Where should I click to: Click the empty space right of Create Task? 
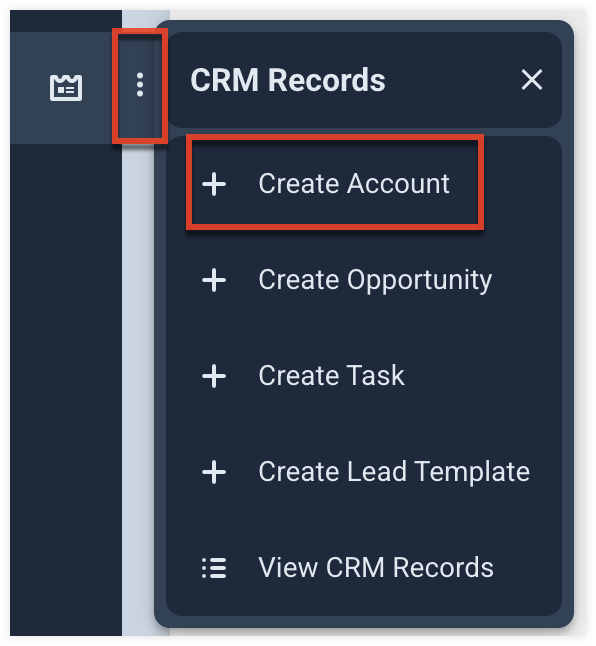(482, 376)
